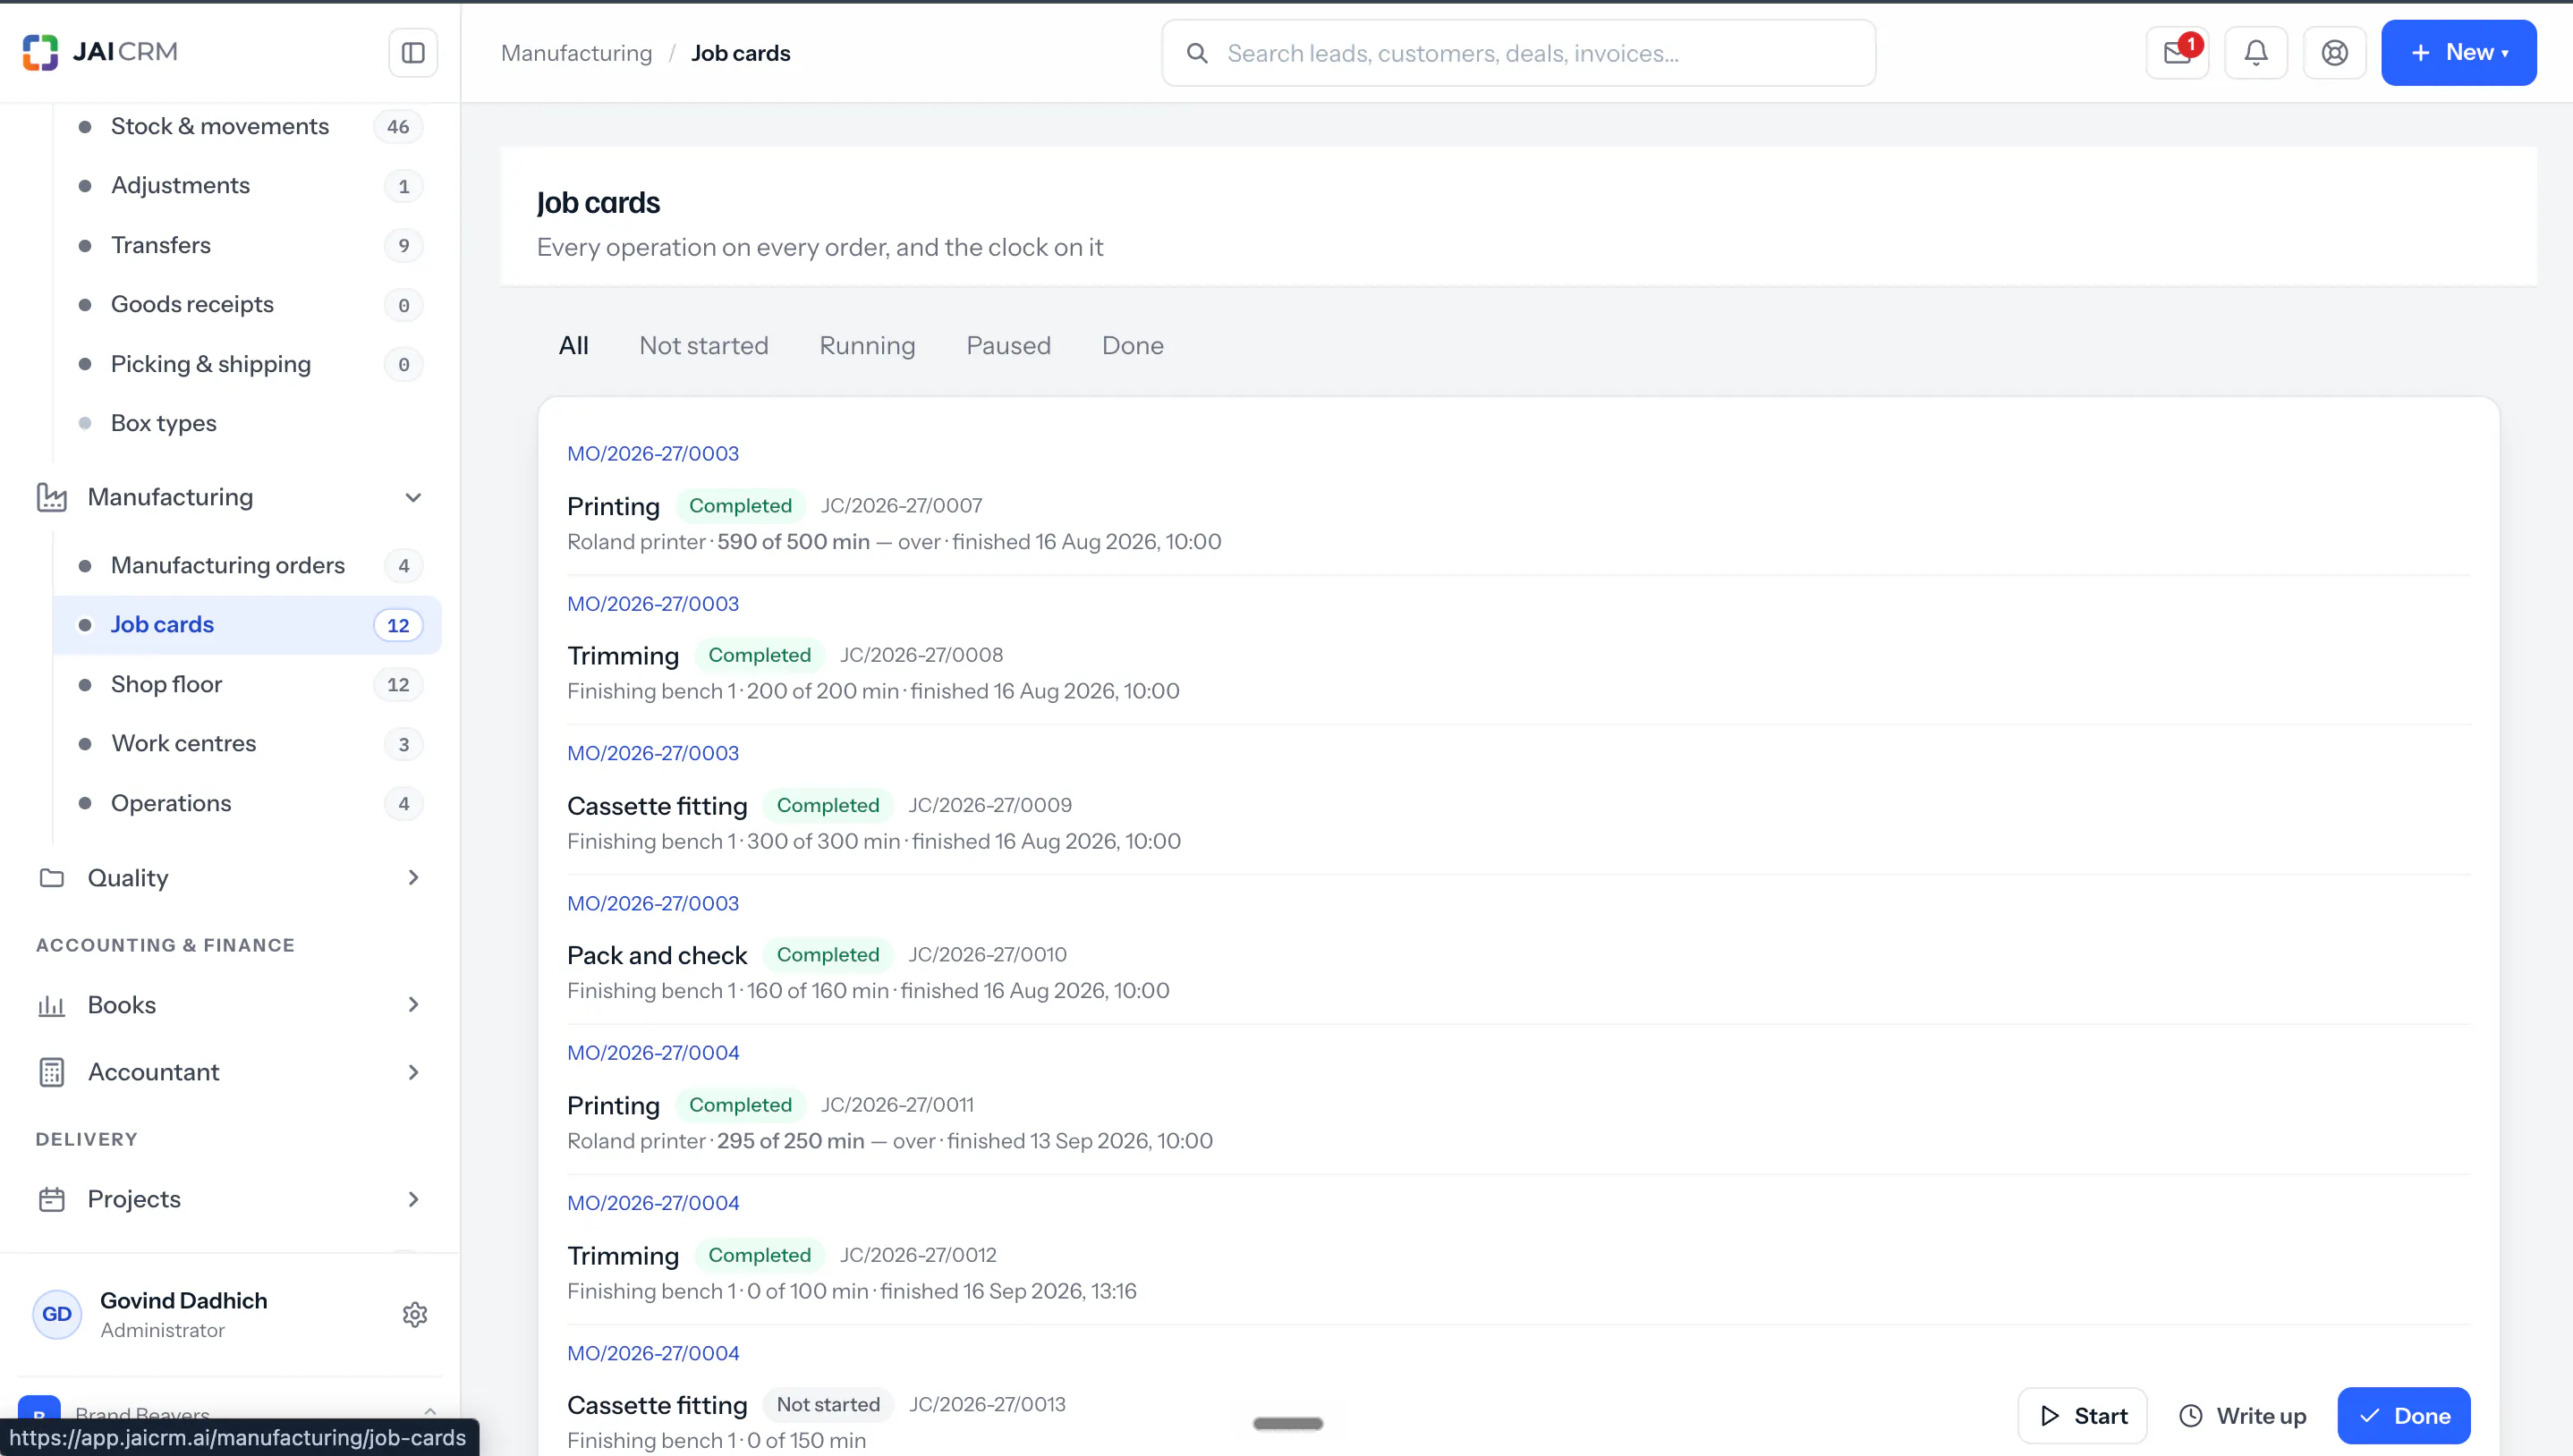Expand the Projects section chevron
The width and height of the screenshot is (2573, 1456).
click(413, 1199)
